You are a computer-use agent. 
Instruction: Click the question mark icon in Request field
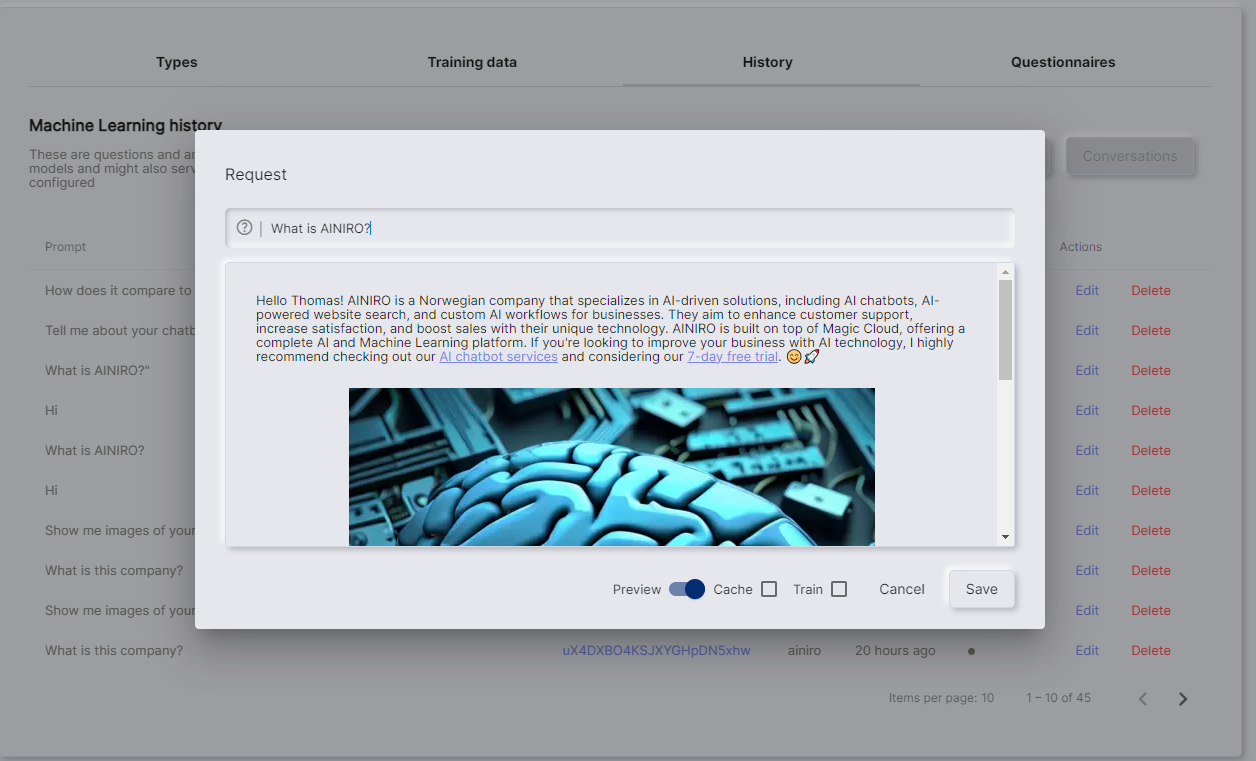244,228
